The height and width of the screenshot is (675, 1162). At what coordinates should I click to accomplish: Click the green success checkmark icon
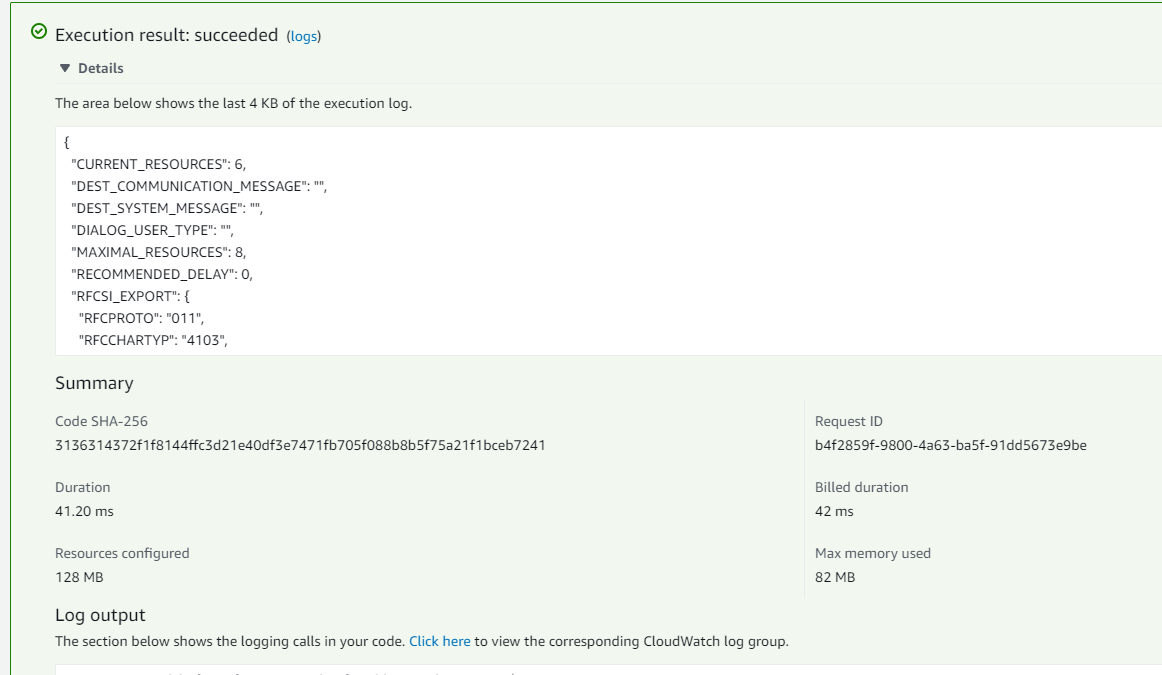click(39, 31)
